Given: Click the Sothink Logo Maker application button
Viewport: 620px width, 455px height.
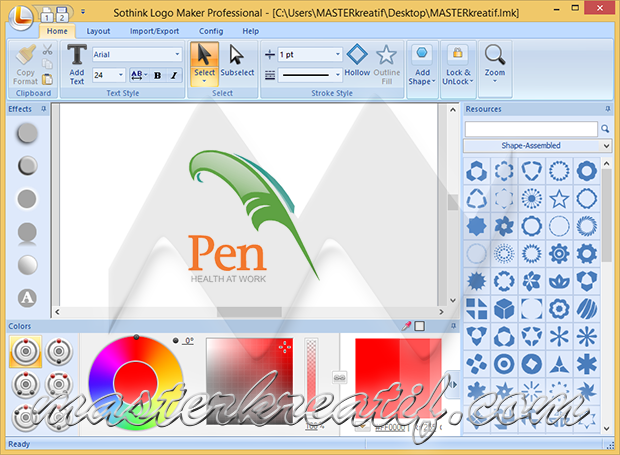Looking at the screenshot, I should (21, 17).
